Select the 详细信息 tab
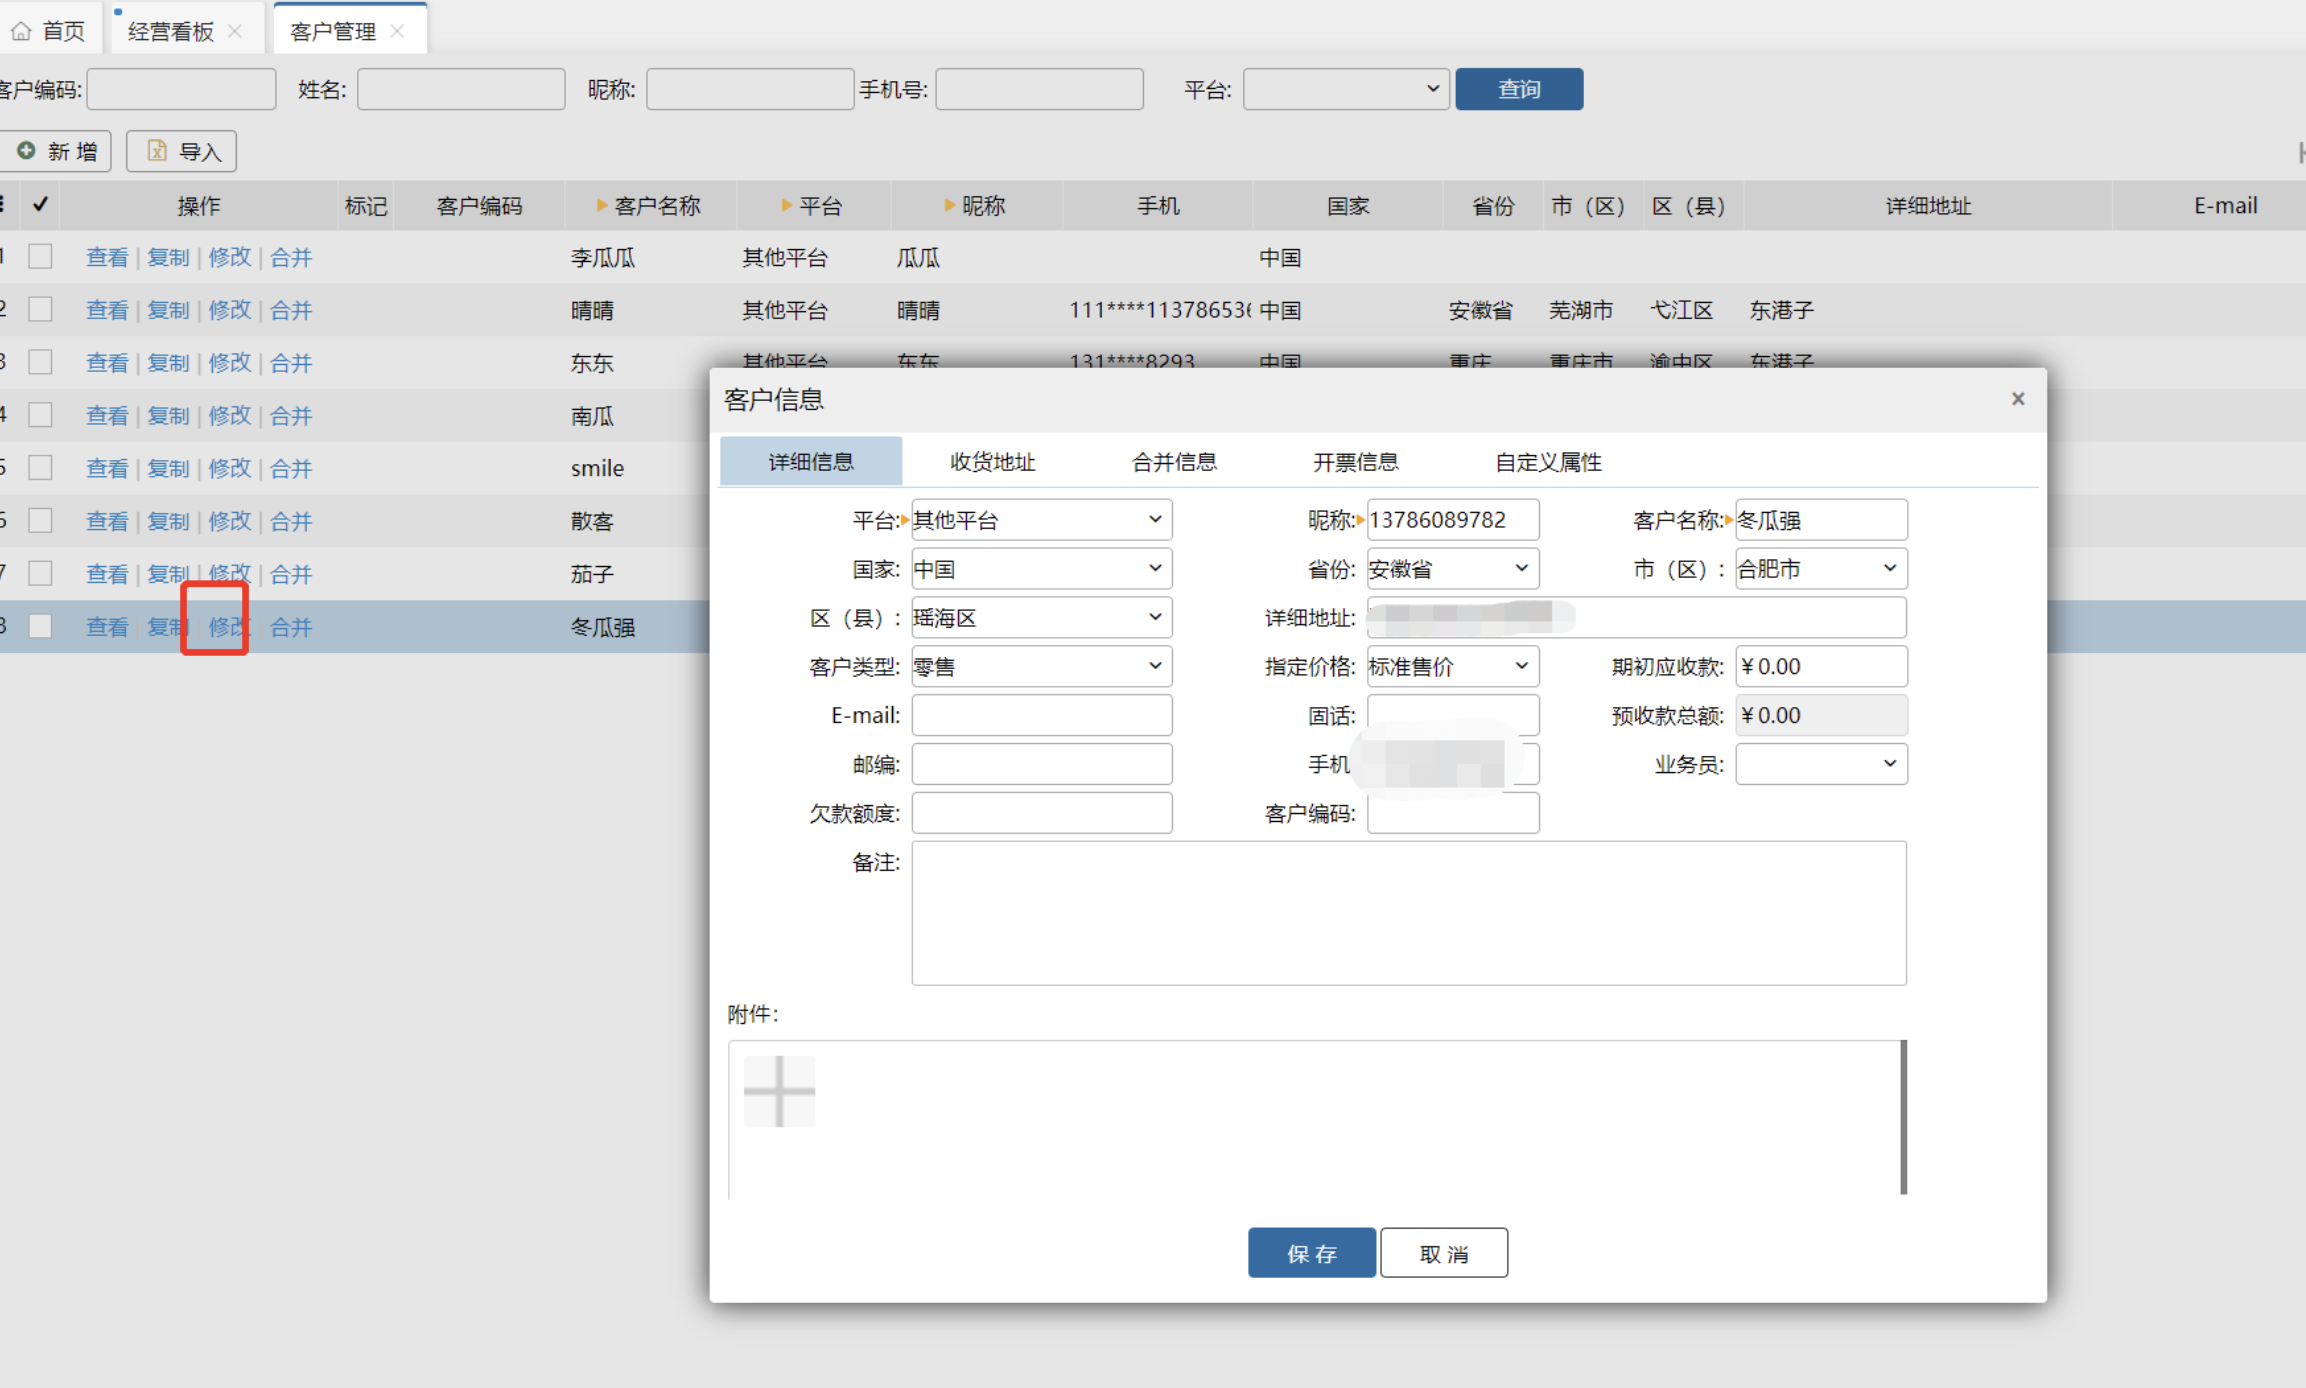 (x=810, y=461)
